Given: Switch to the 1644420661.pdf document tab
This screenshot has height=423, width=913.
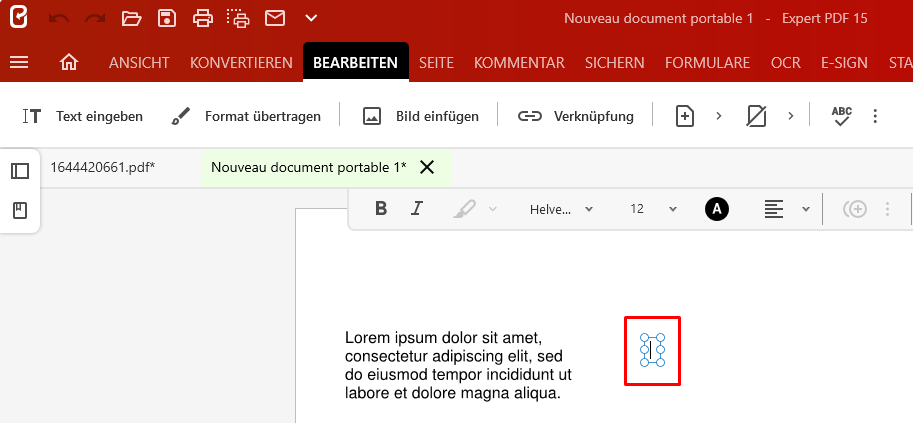Looking at the screenshot, I should click(103, 168).
